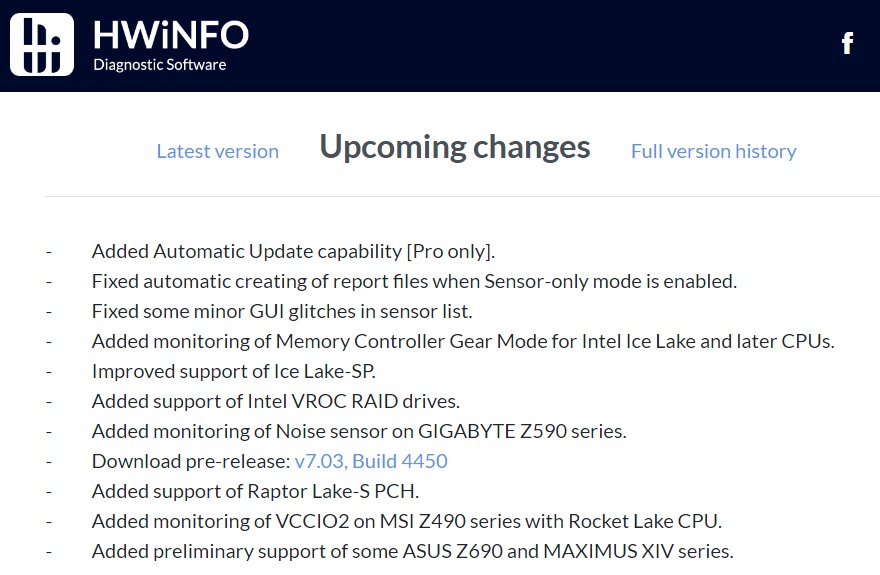
Task: Open the Full version history tab
Action: coord(713,151)
